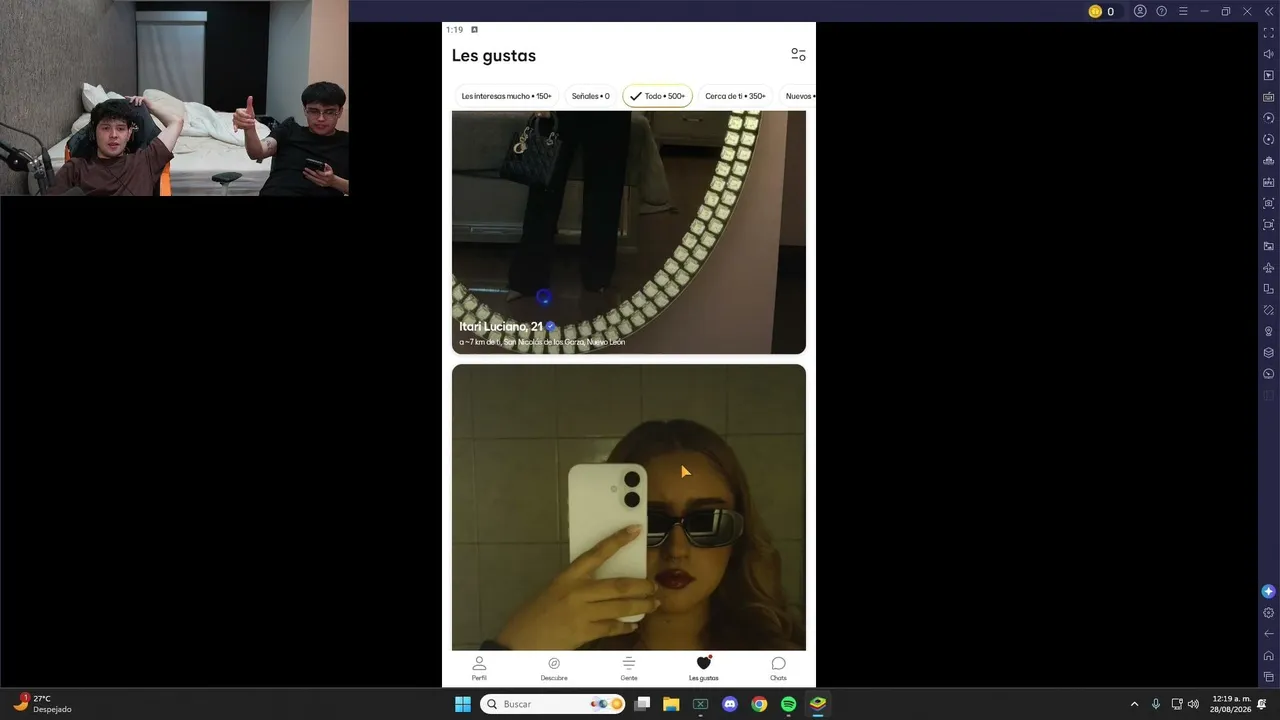The height and width of the screenshot is (720, 1280).
Task: Click the circled play icon in the sidebar
Action: coord(1269,118)
